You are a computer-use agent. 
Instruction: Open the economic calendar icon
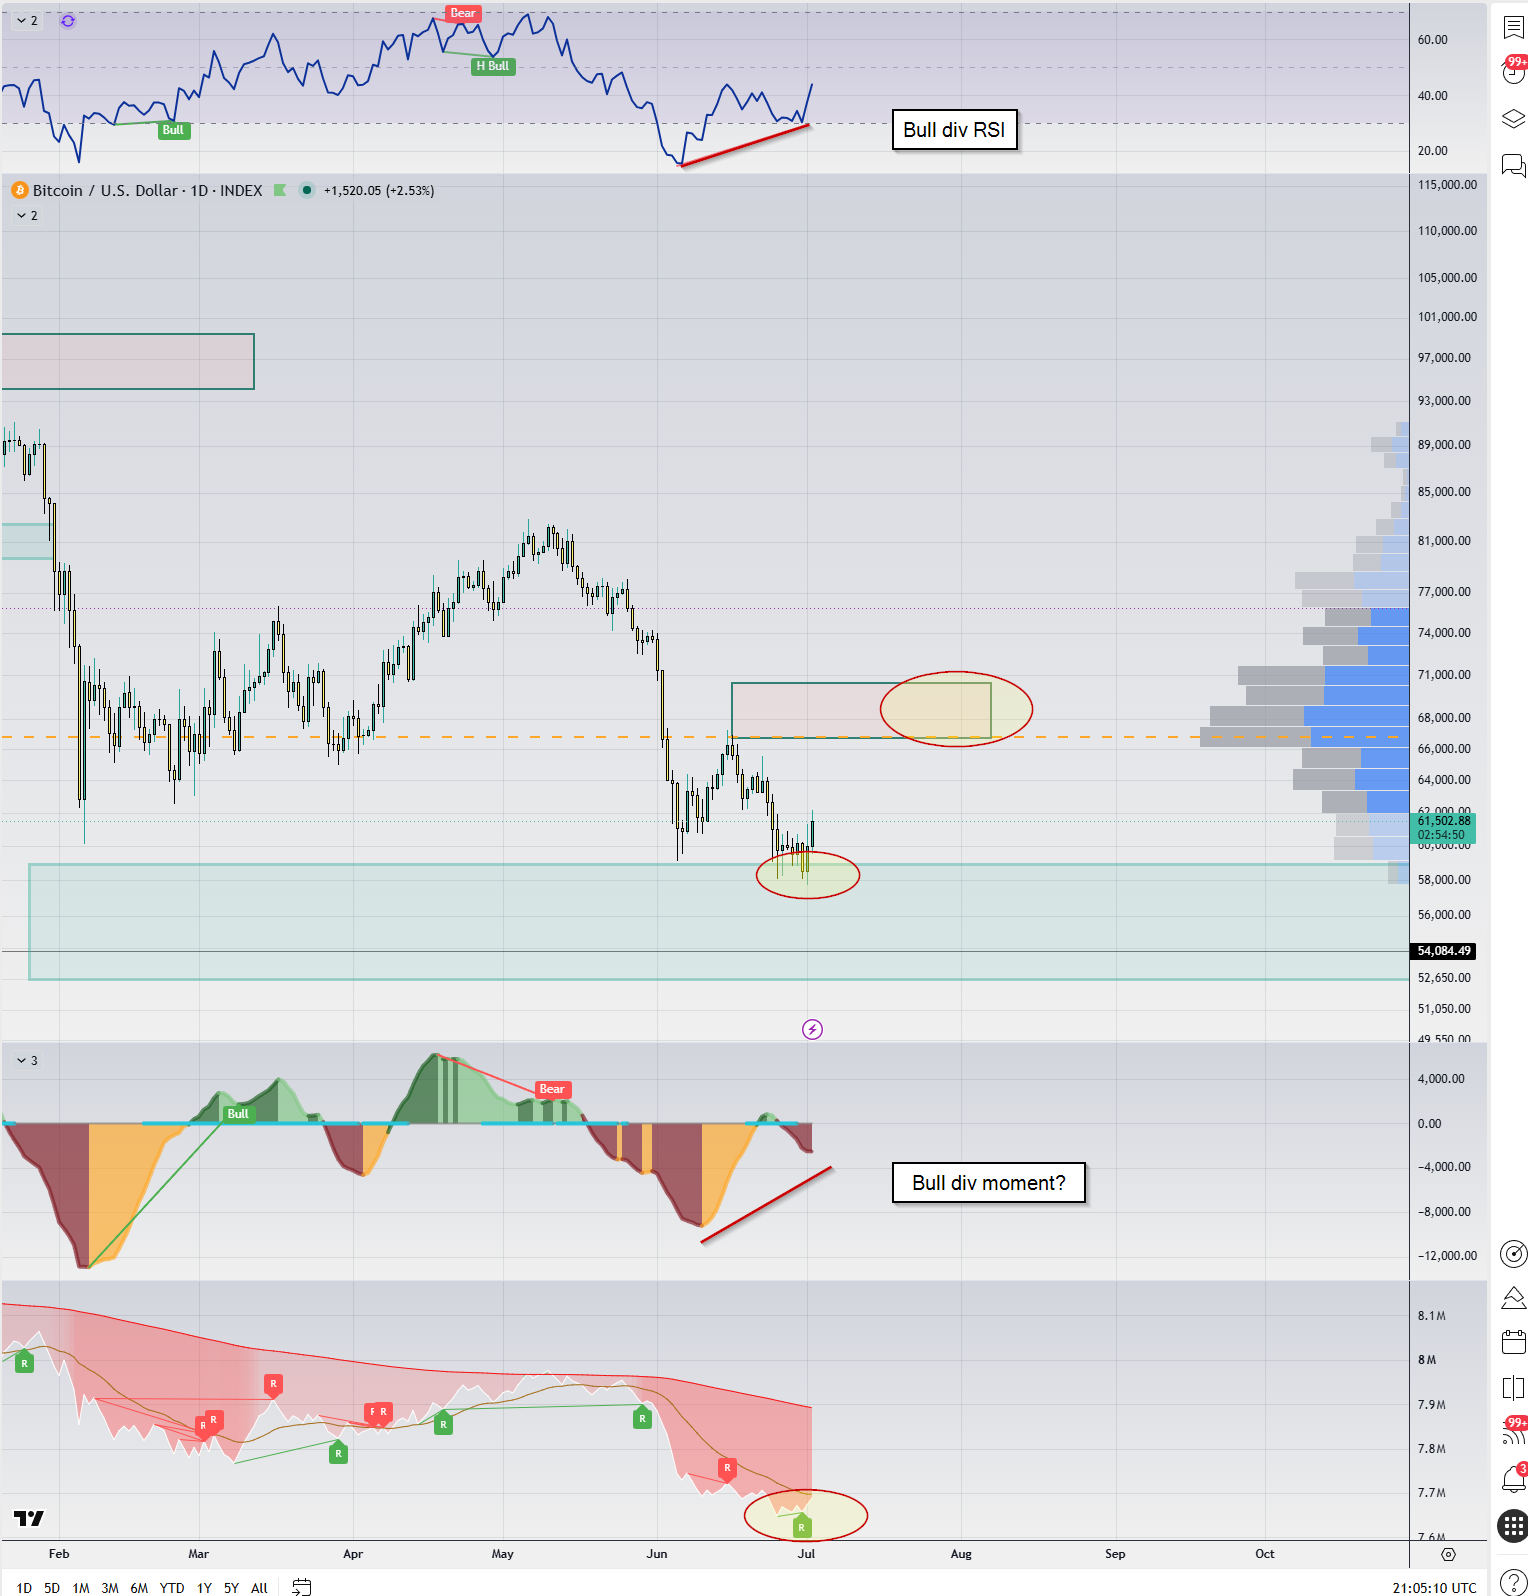1513,1342
